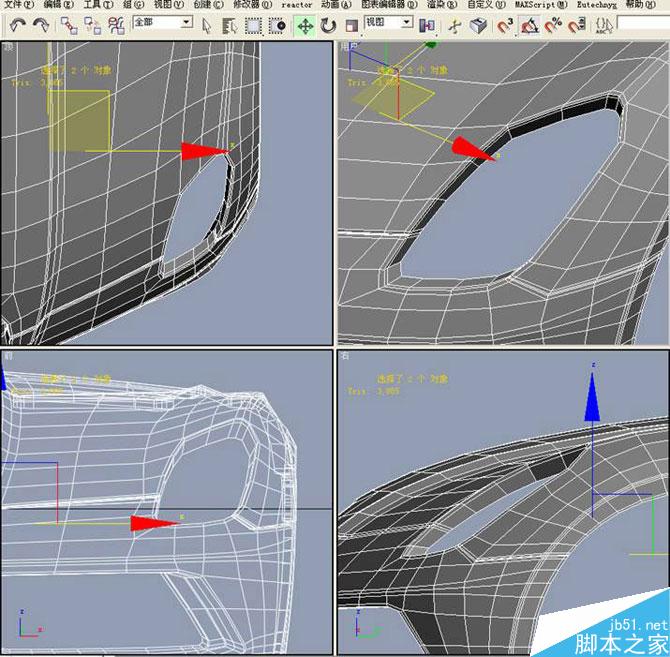Pick the Select Object arrow tool
The image size is (670, 657).
pos(207,26)
